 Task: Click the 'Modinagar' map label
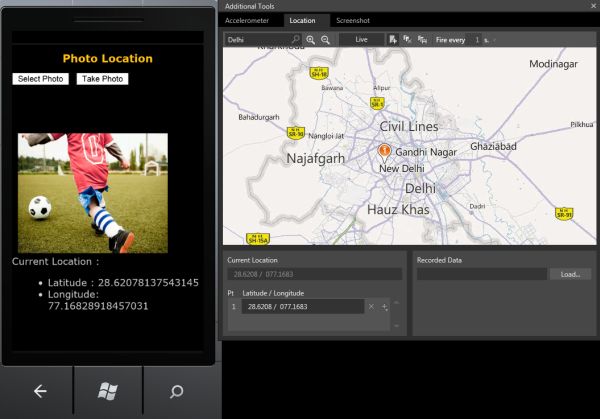(553, 64)
